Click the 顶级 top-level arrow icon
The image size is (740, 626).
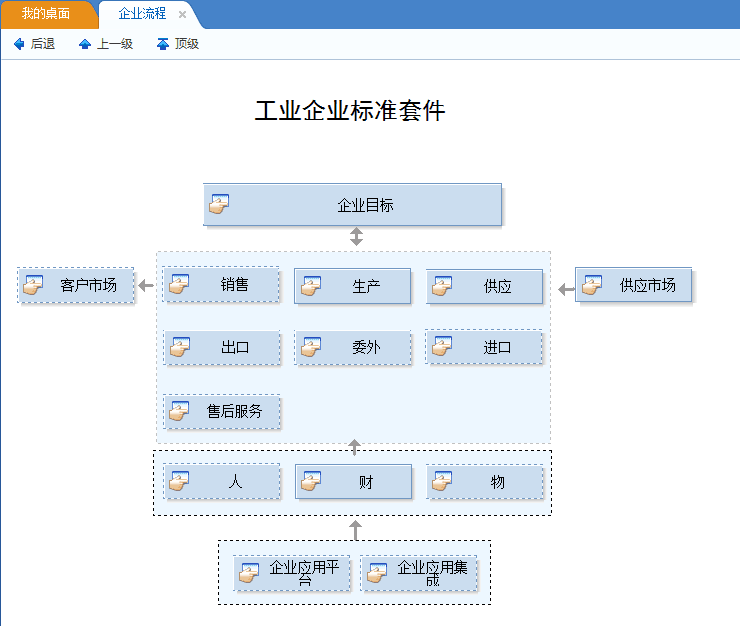(x=163, y=44)
